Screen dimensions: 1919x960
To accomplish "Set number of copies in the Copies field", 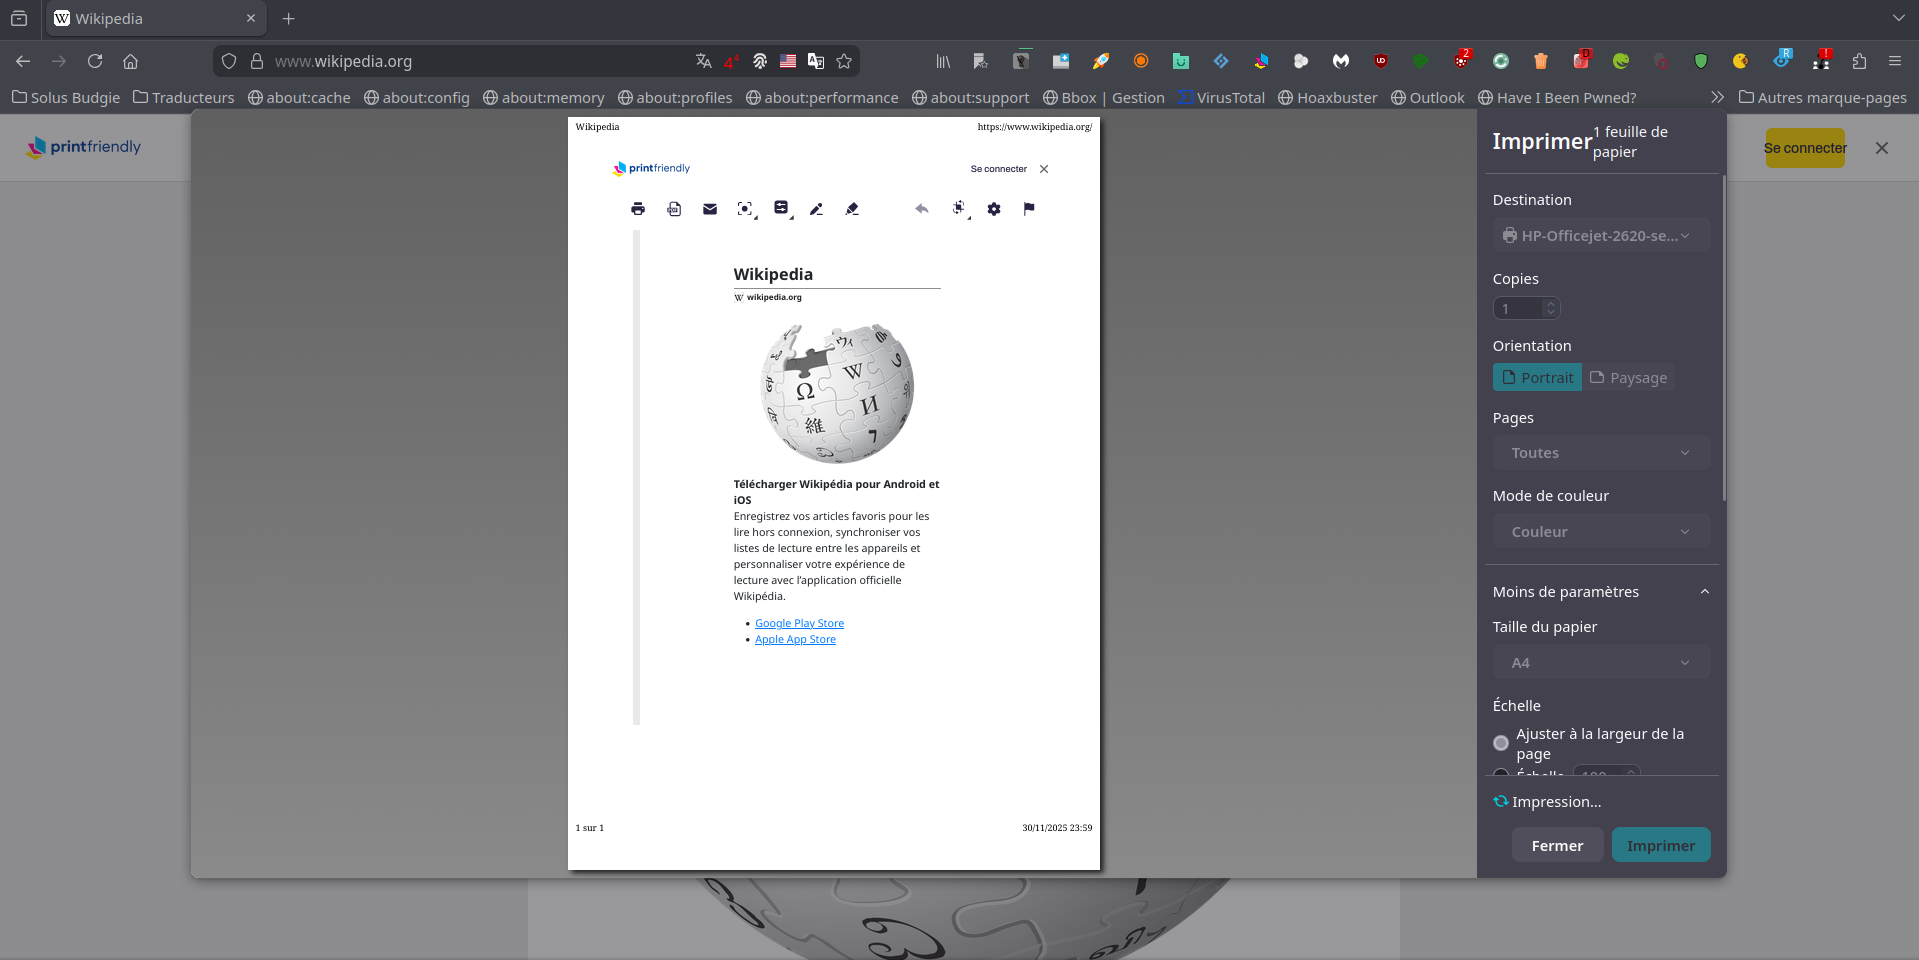I will click(1521, 308).
